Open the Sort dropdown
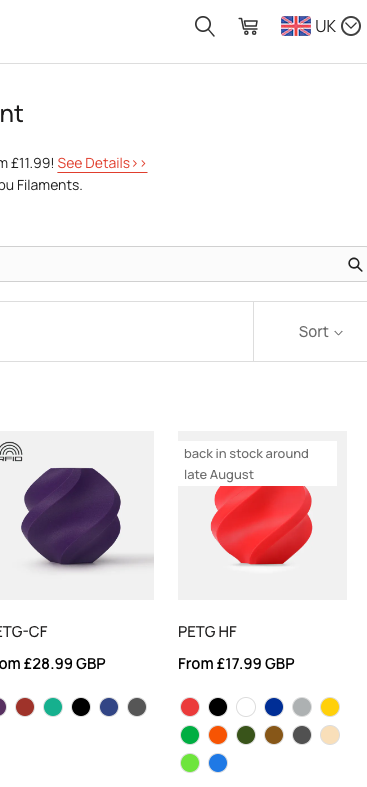 pos(320,332)
